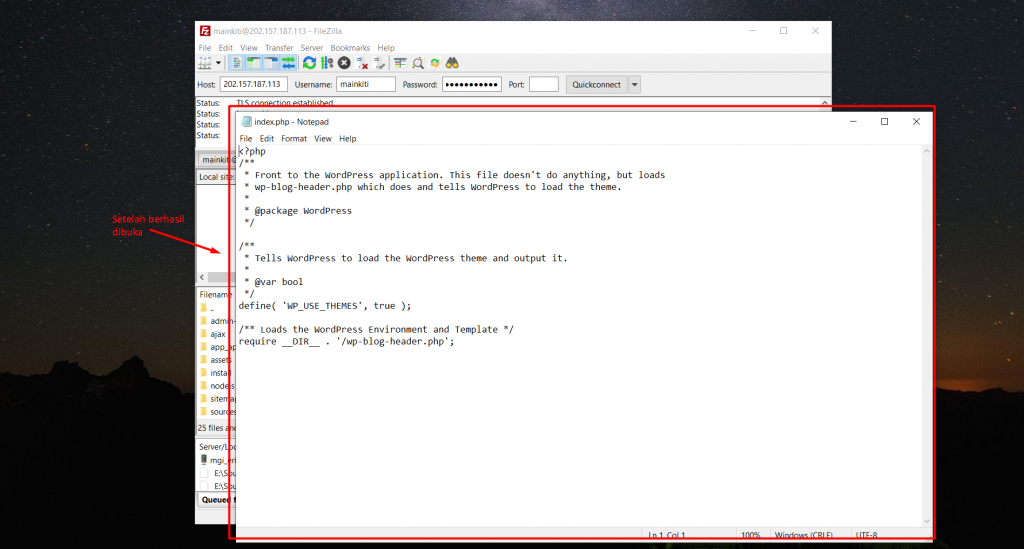Open FileZilla Server menu

click(x=312, y=48)
